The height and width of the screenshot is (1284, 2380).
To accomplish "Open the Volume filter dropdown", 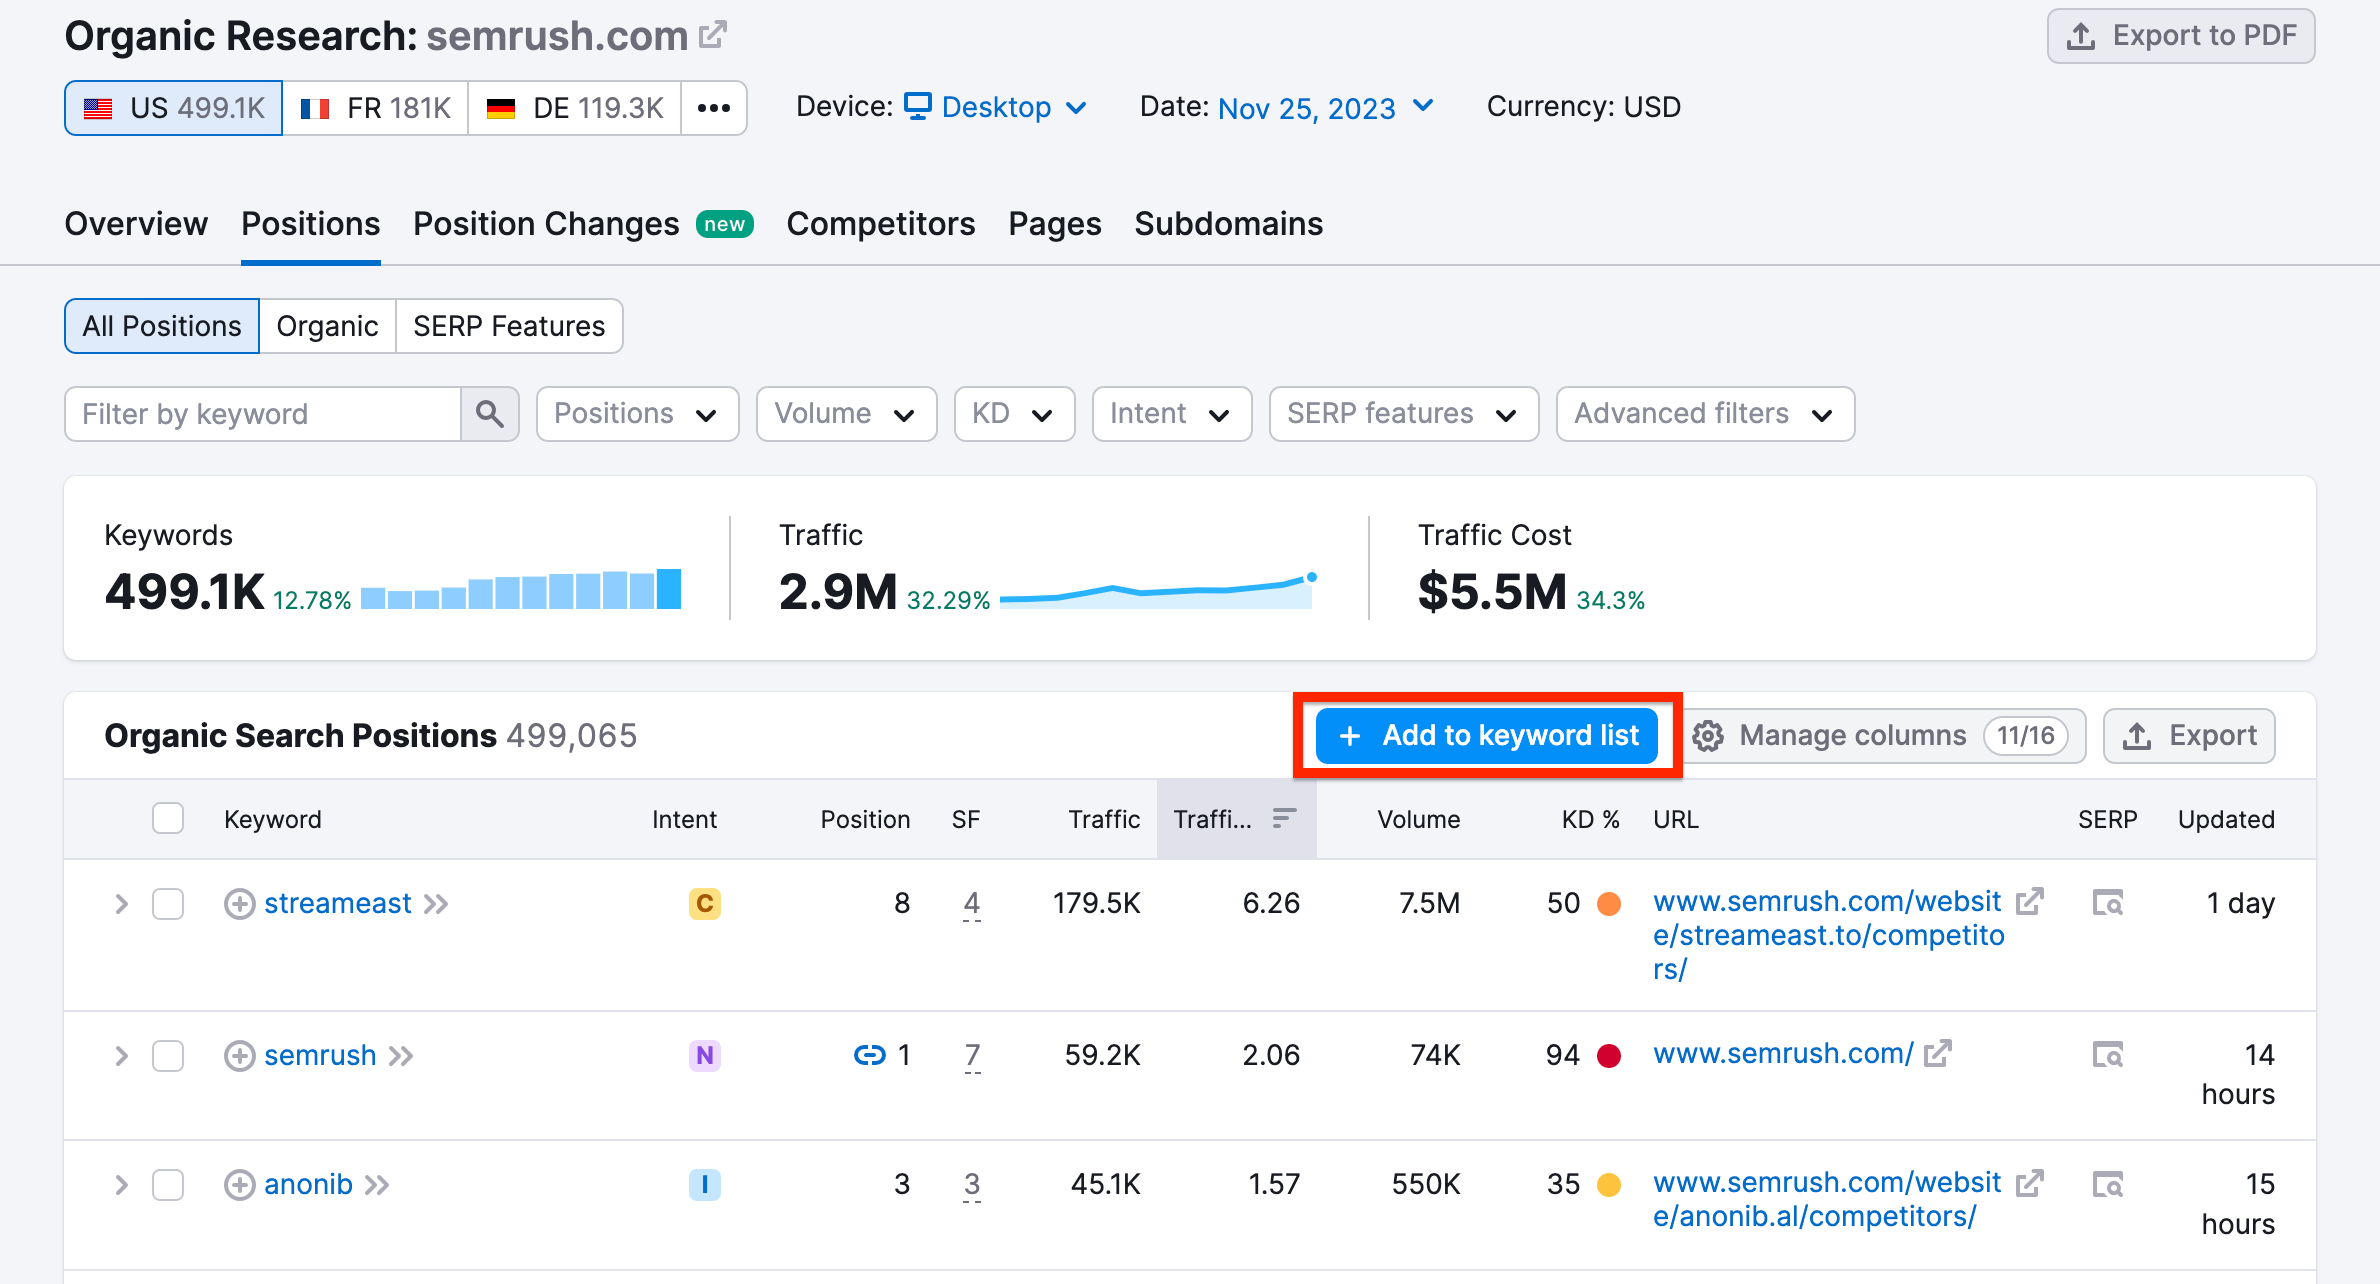I will [846, 414].
